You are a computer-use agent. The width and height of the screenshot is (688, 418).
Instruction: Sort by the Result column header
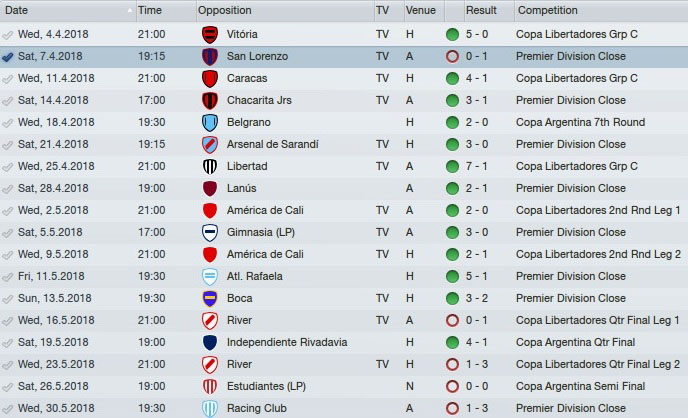pos(481,10)
